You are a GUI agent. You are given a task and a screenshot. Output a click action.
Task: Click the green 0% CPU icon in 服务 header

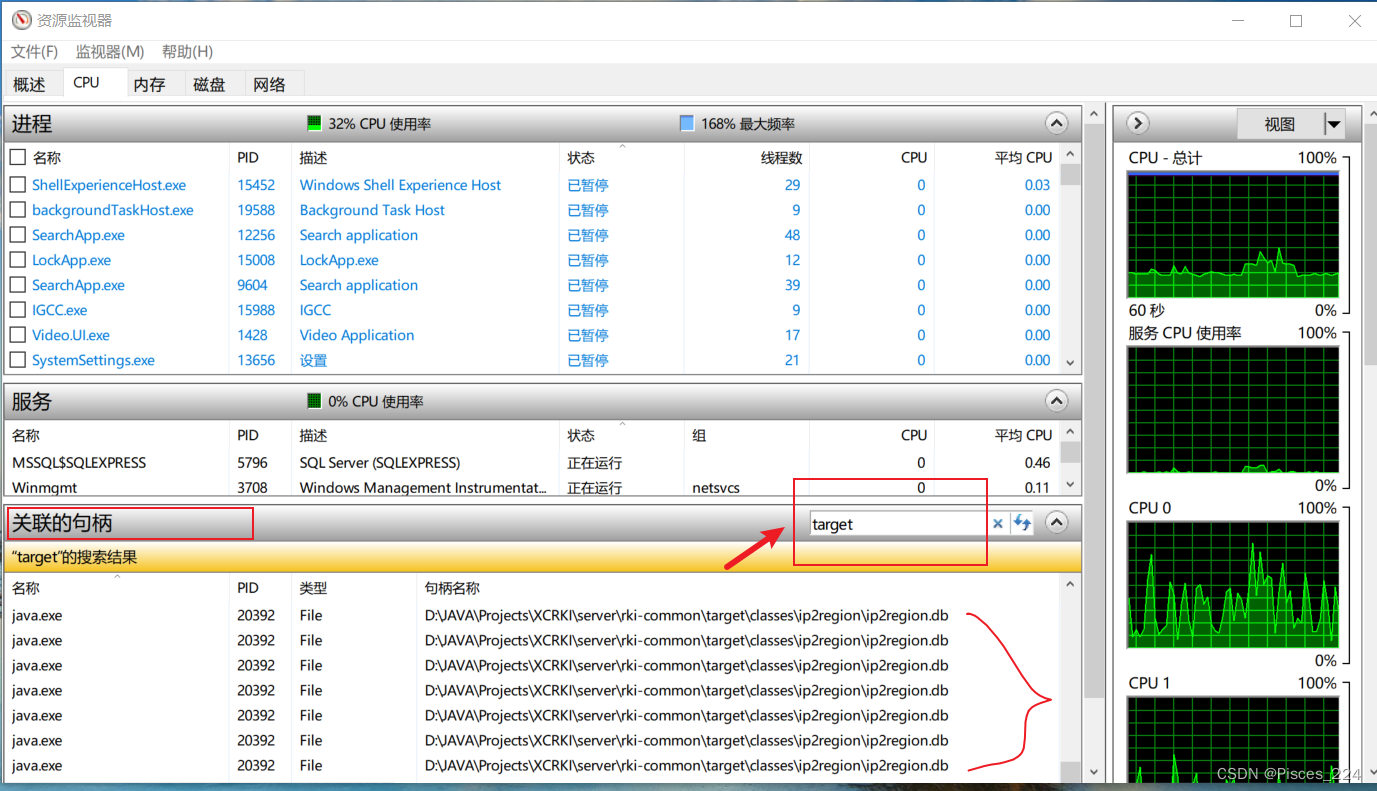[x=314, y=401]
